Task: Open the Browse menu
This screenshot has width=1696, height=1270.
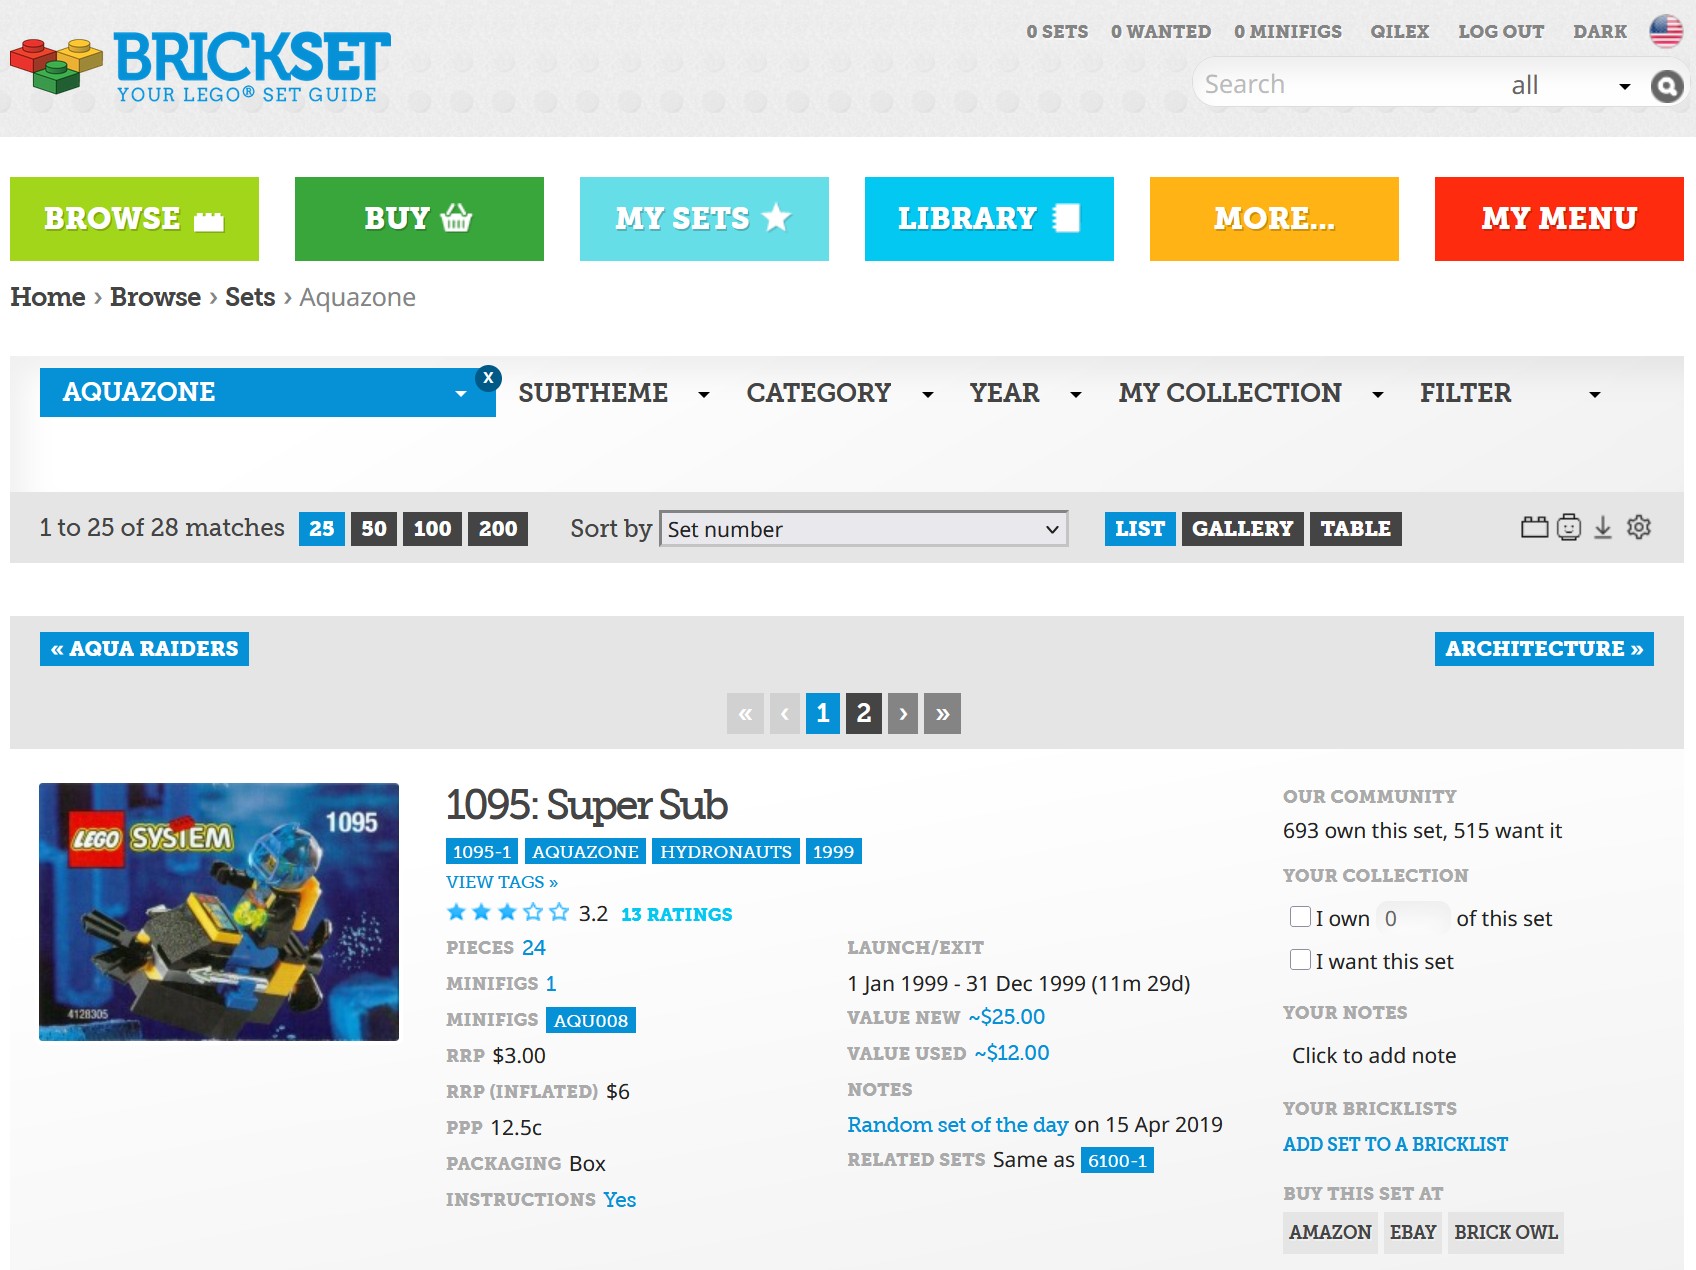Action: (134, 219)
